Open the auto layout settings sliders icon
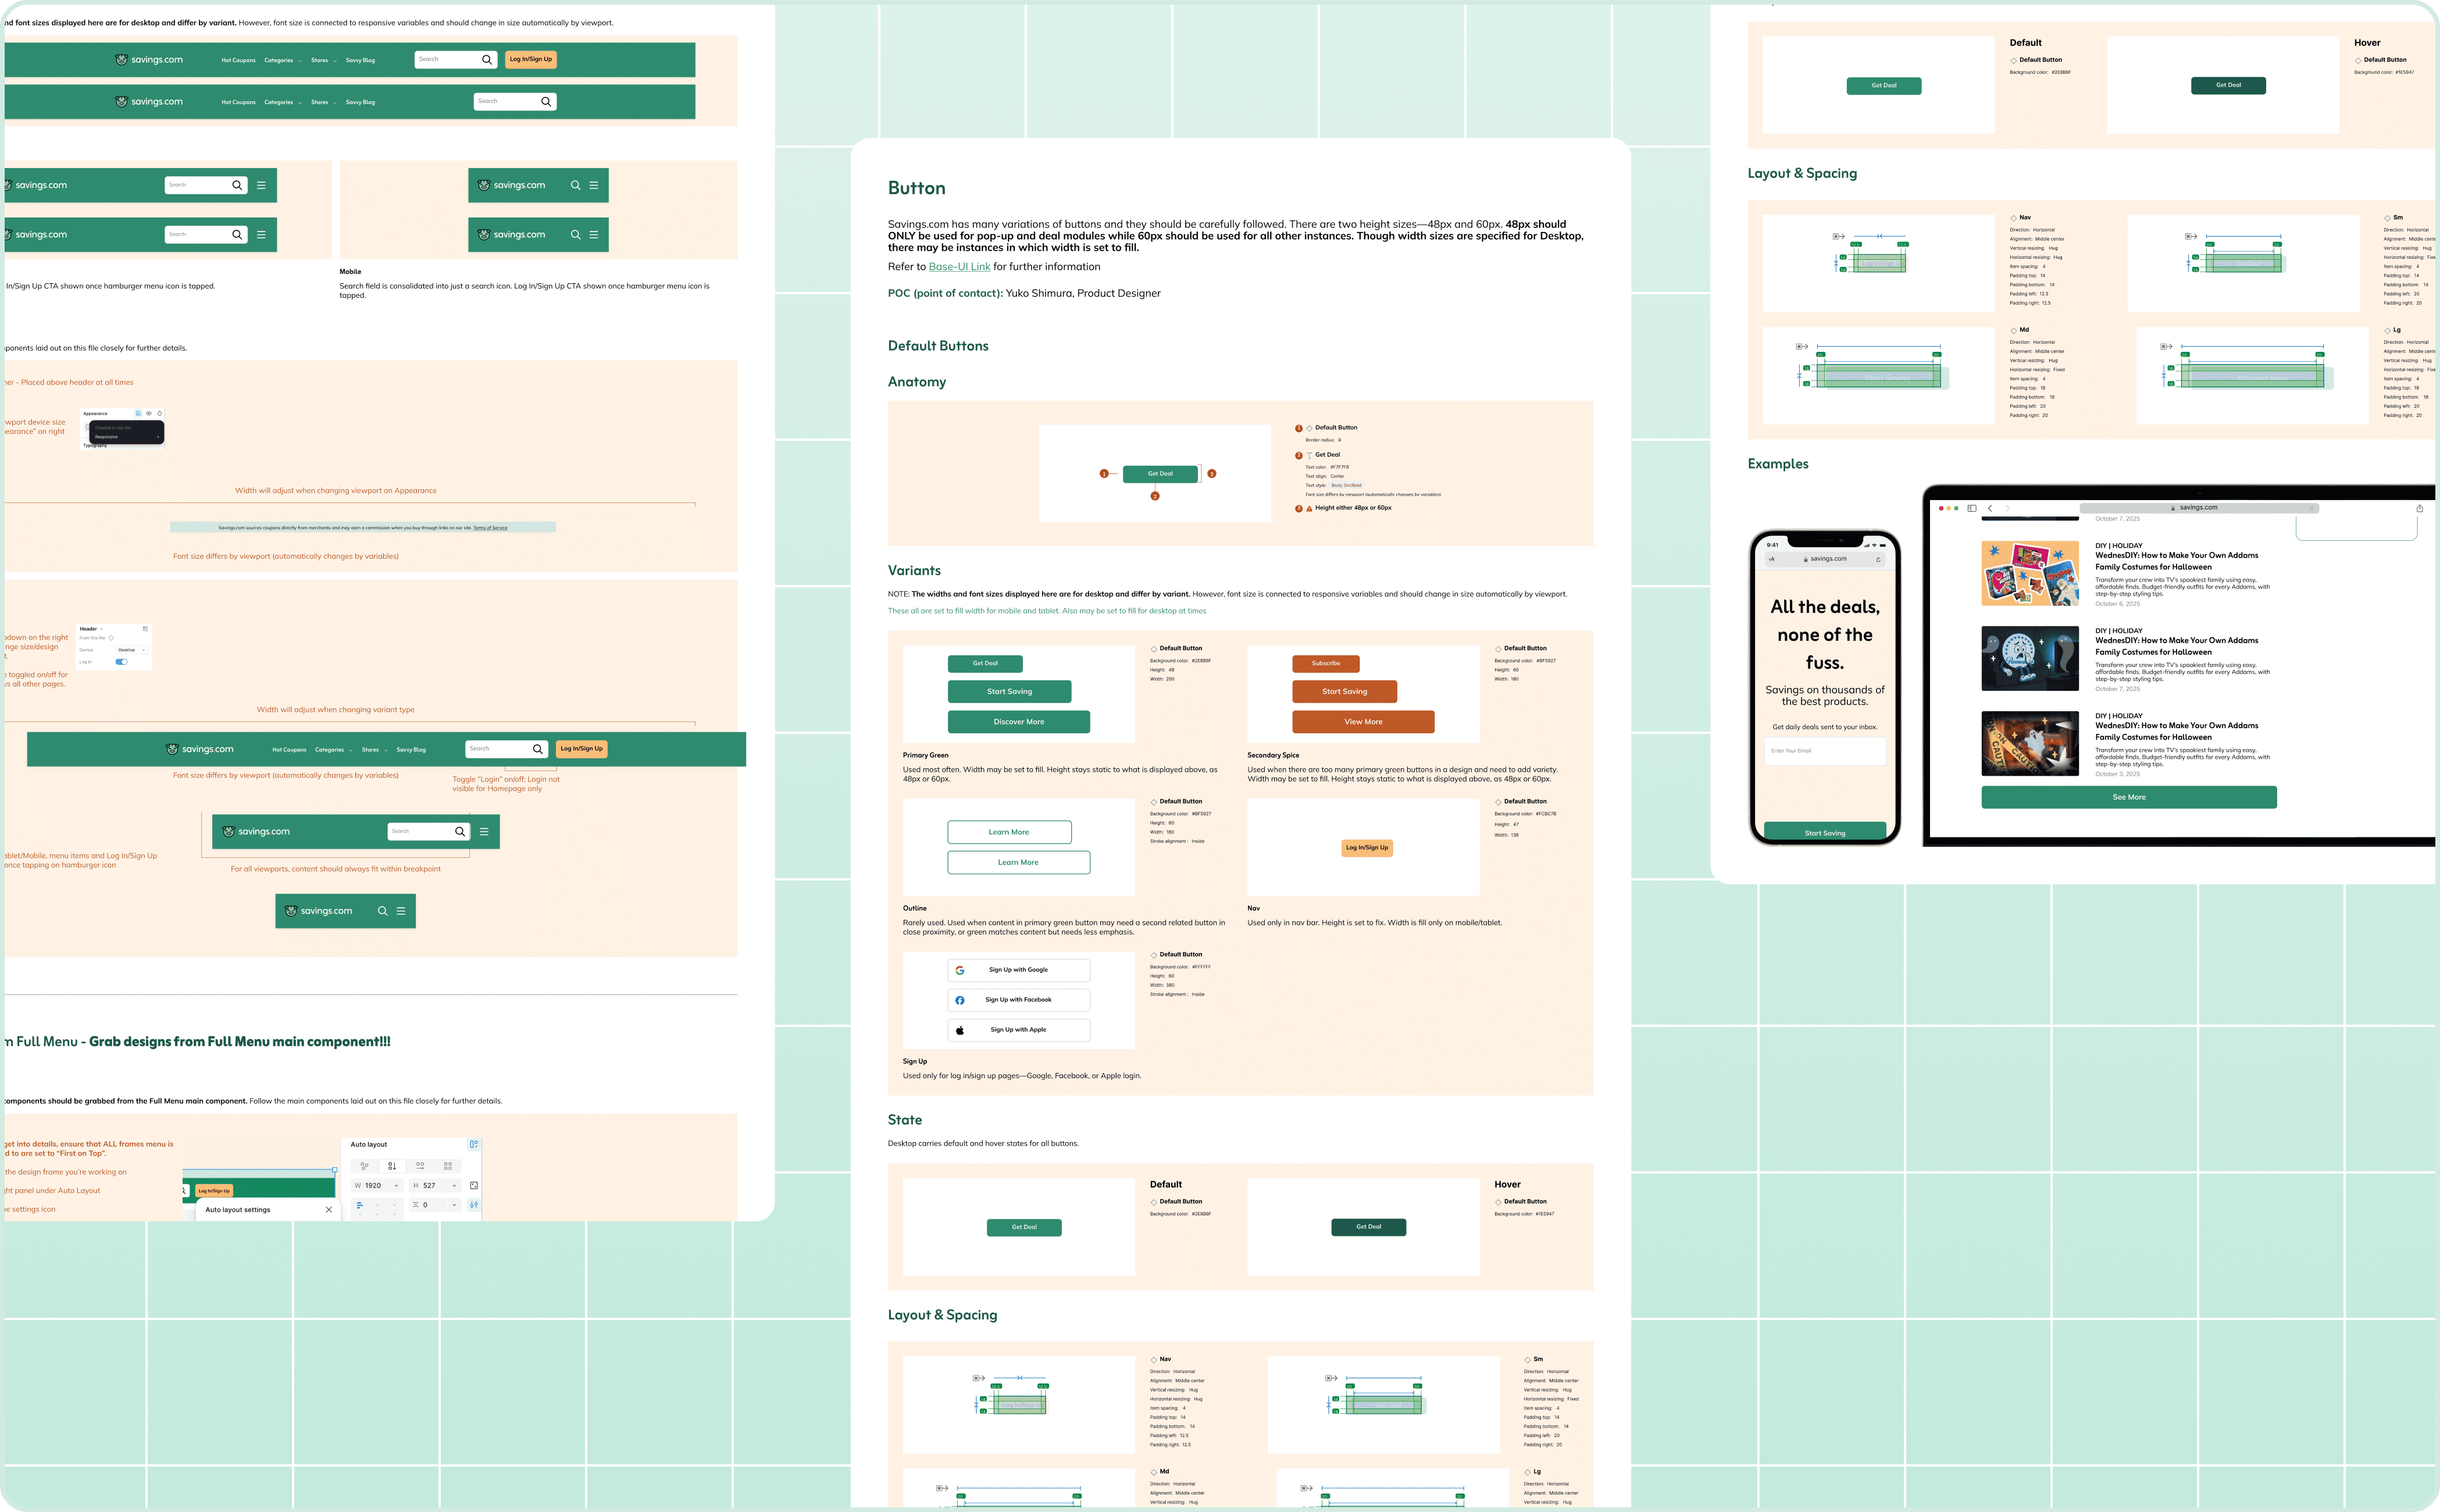Screen dimensions: 2440x1512 point(474,1205)
